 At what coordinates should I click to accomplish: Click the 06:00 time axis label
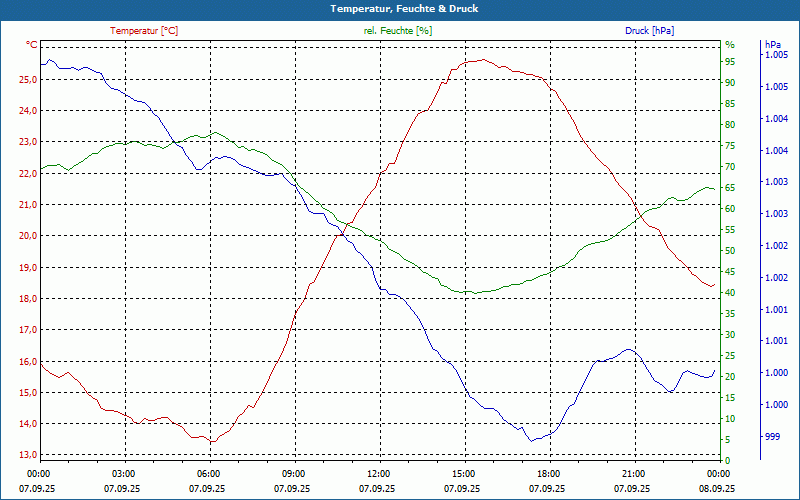(208, 474)
